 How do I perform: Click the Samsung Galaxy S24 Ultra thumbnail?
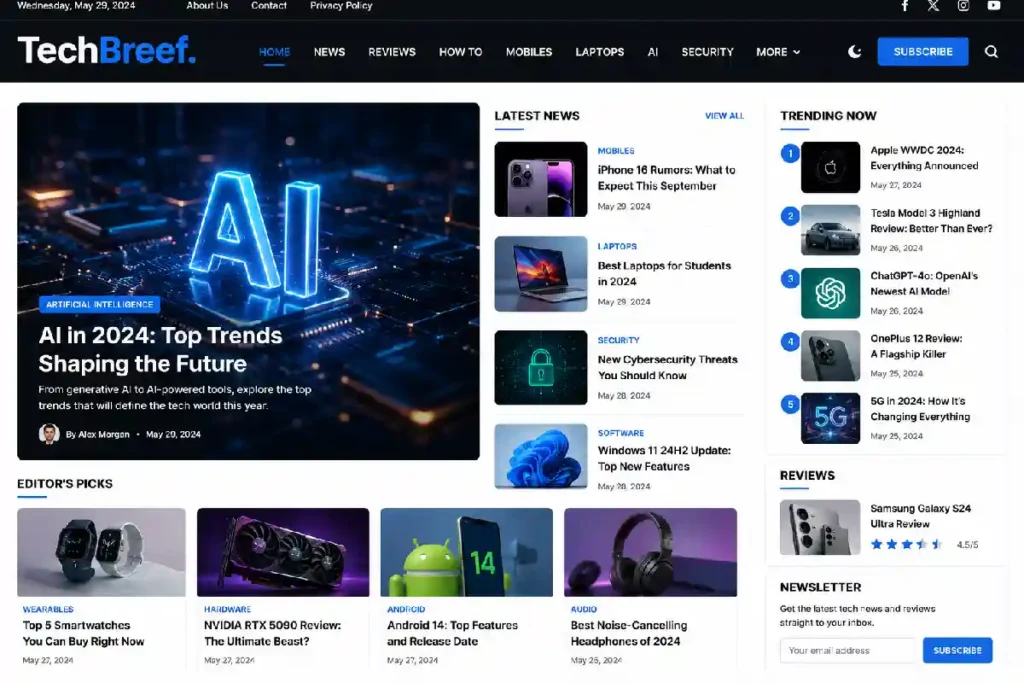820,528
